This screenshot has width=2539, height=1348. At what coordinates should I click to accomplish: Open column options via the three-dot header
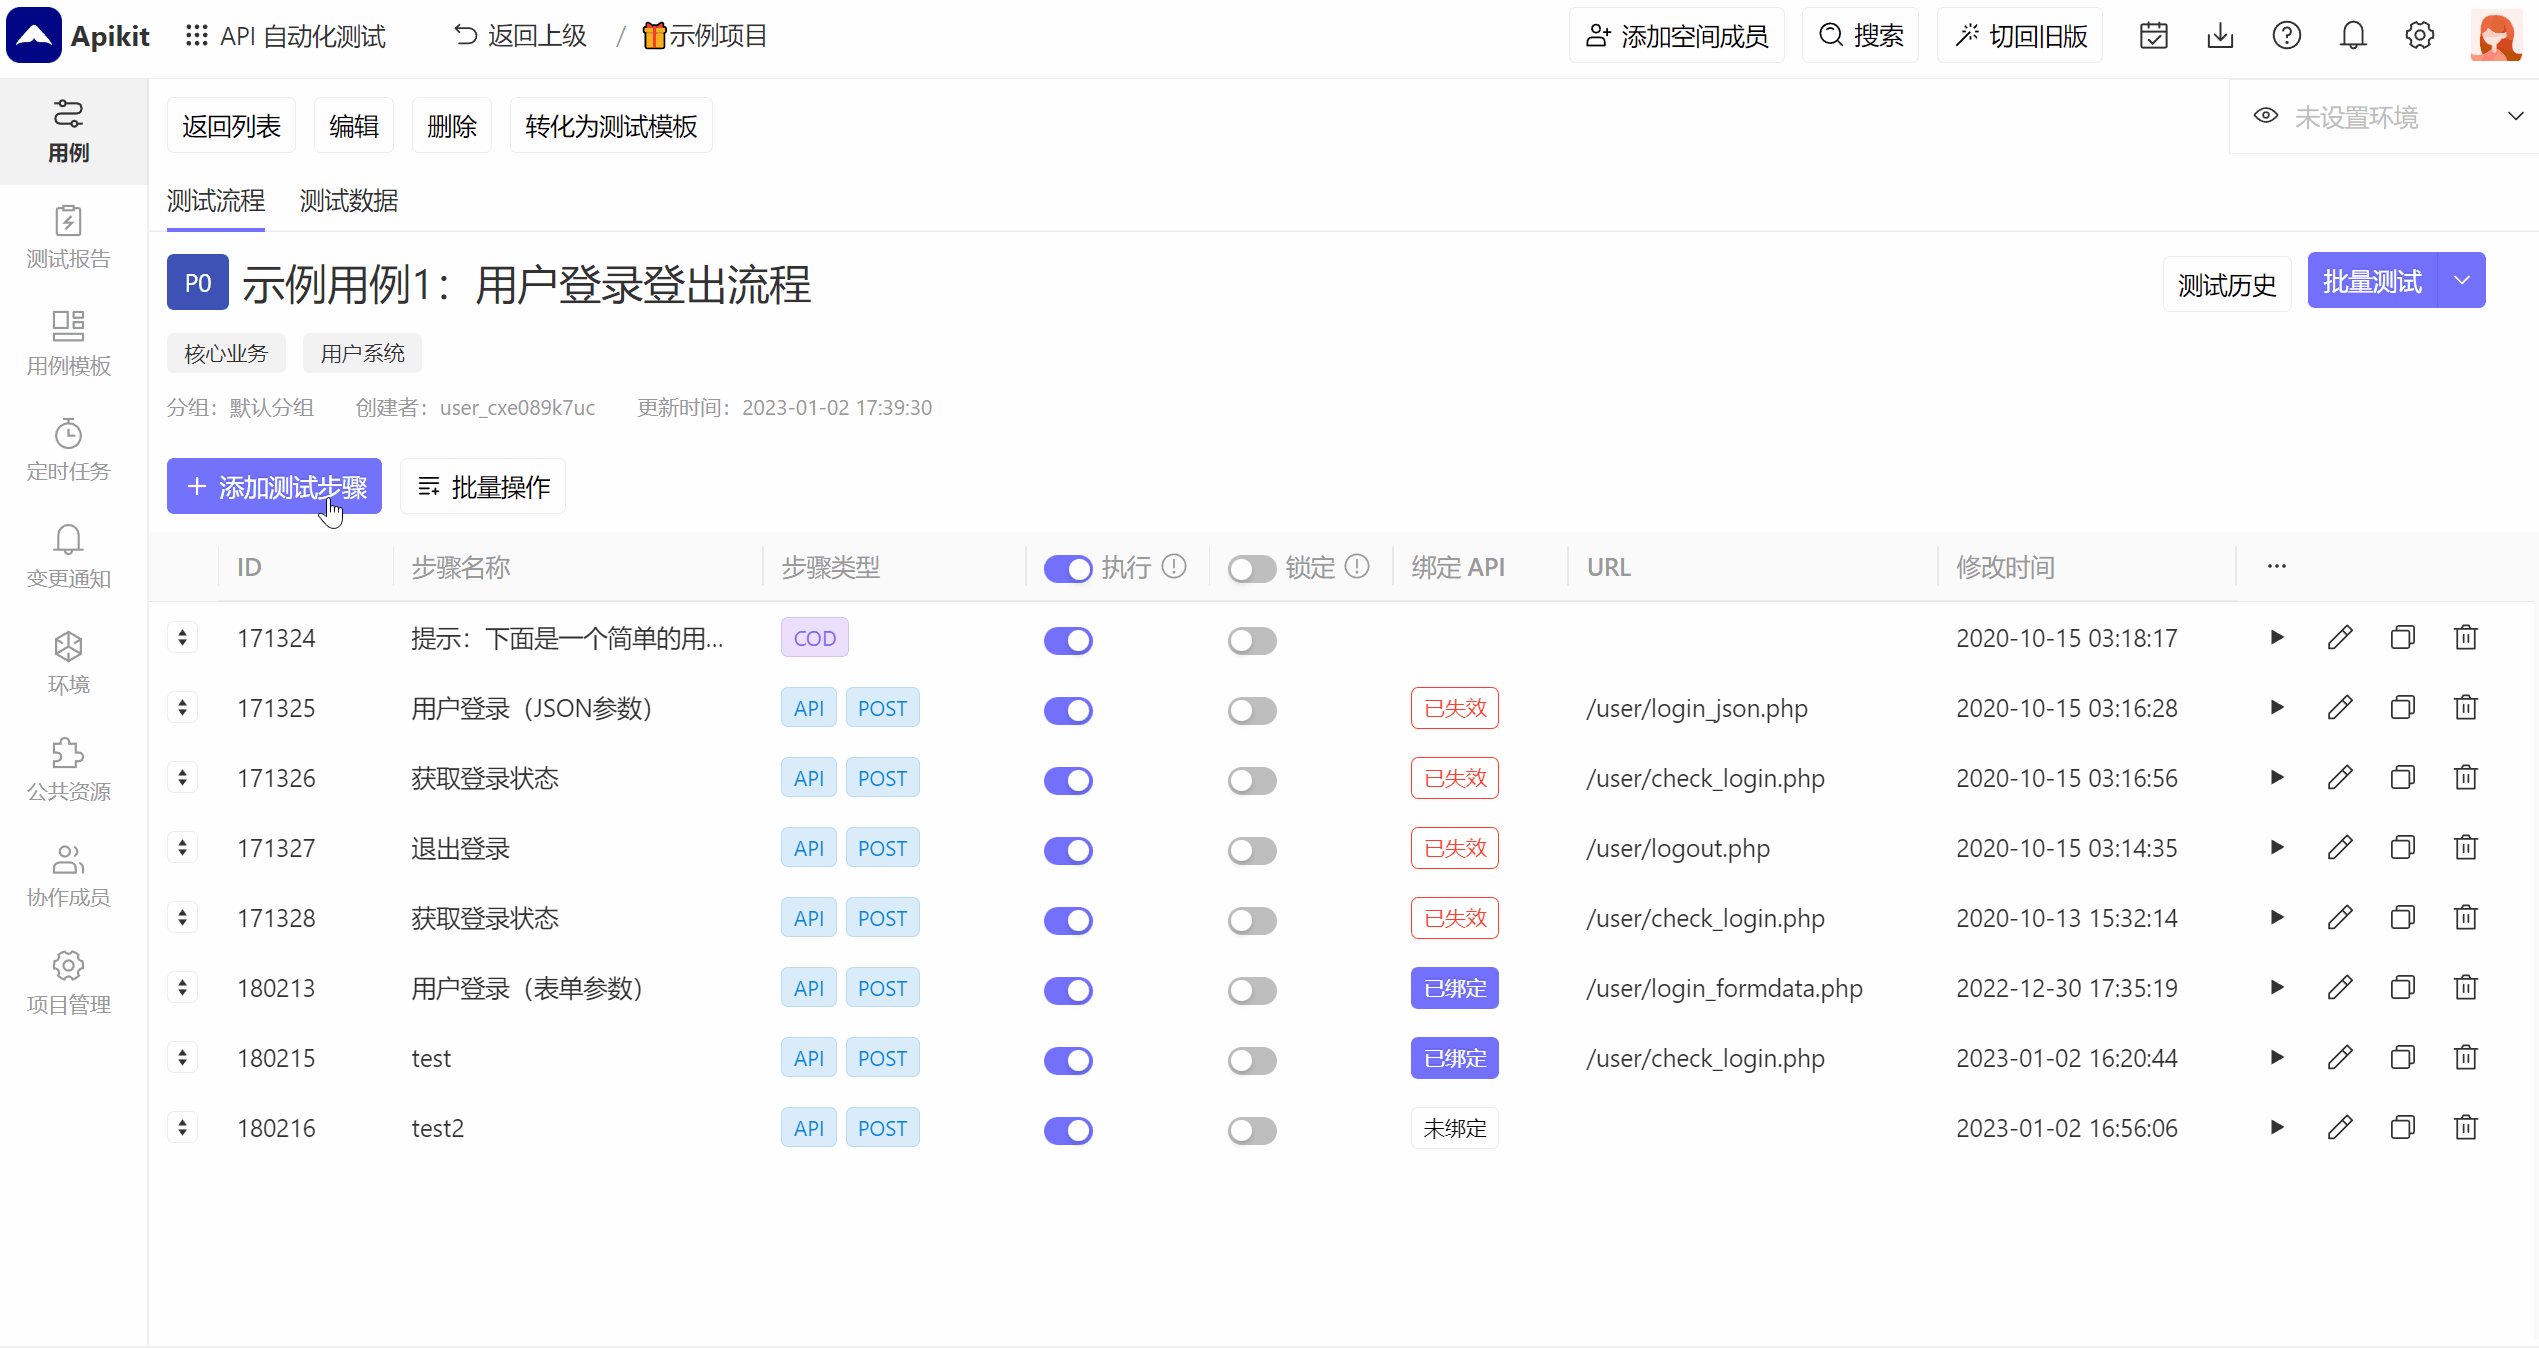tap(2277, 567)
